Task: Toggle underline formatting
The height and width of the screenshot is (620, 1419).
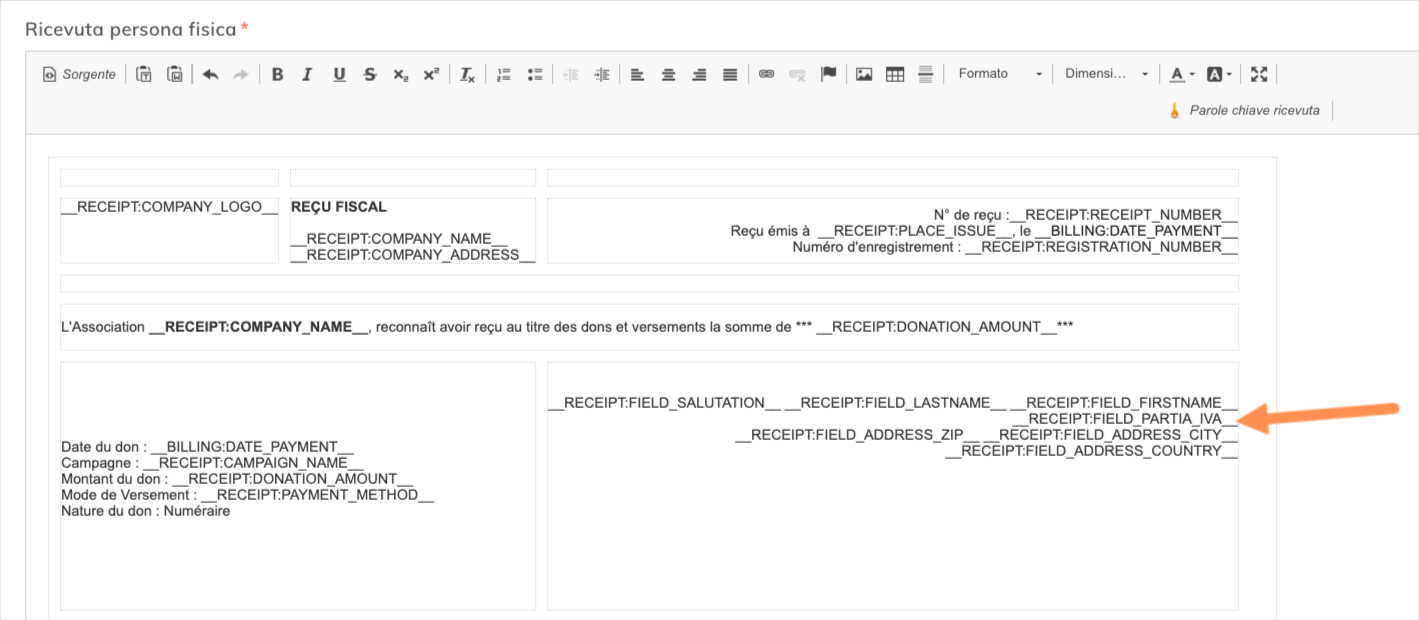Action: pyautogui.click(x=339, y=74)
